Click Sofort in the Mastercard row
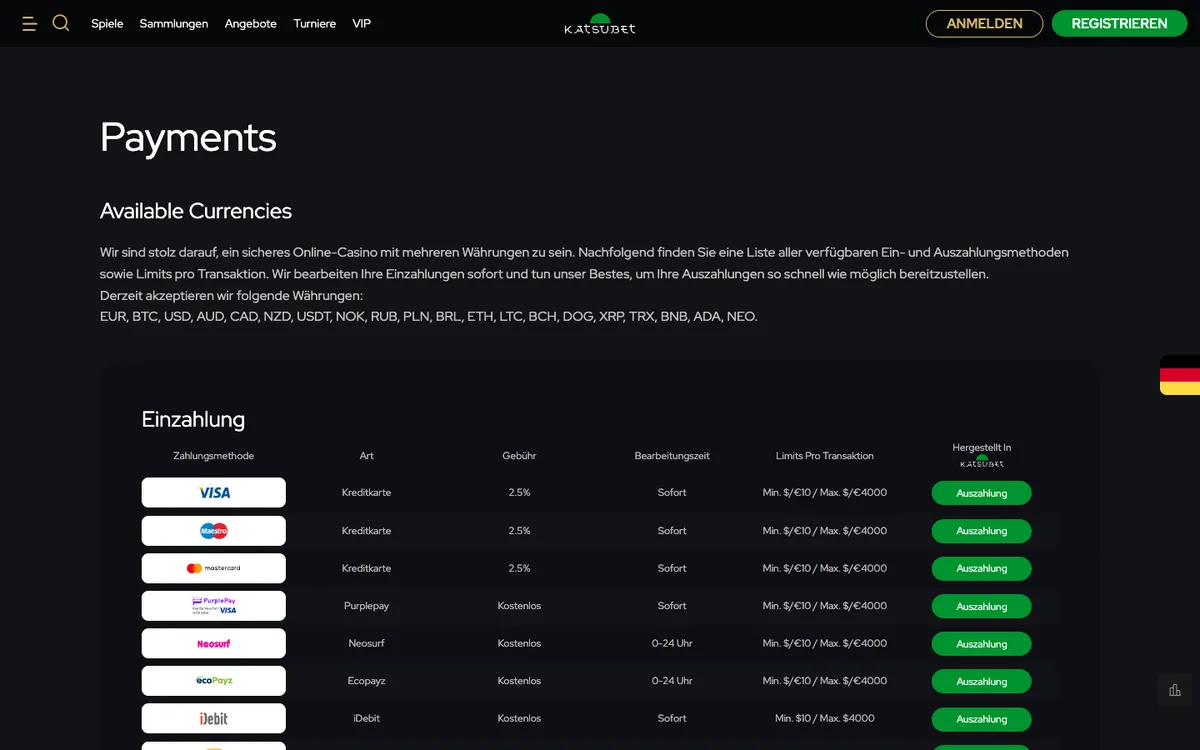Viewport: 1200px width, 750px height. click(672, 568)
